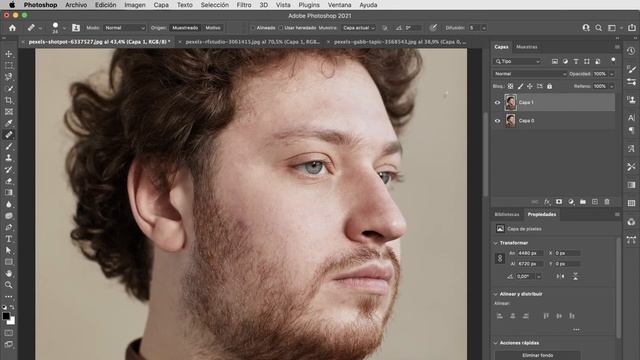Select the Lasso tool
This screenshot has height=360, width=640.
tap(9, 77)
